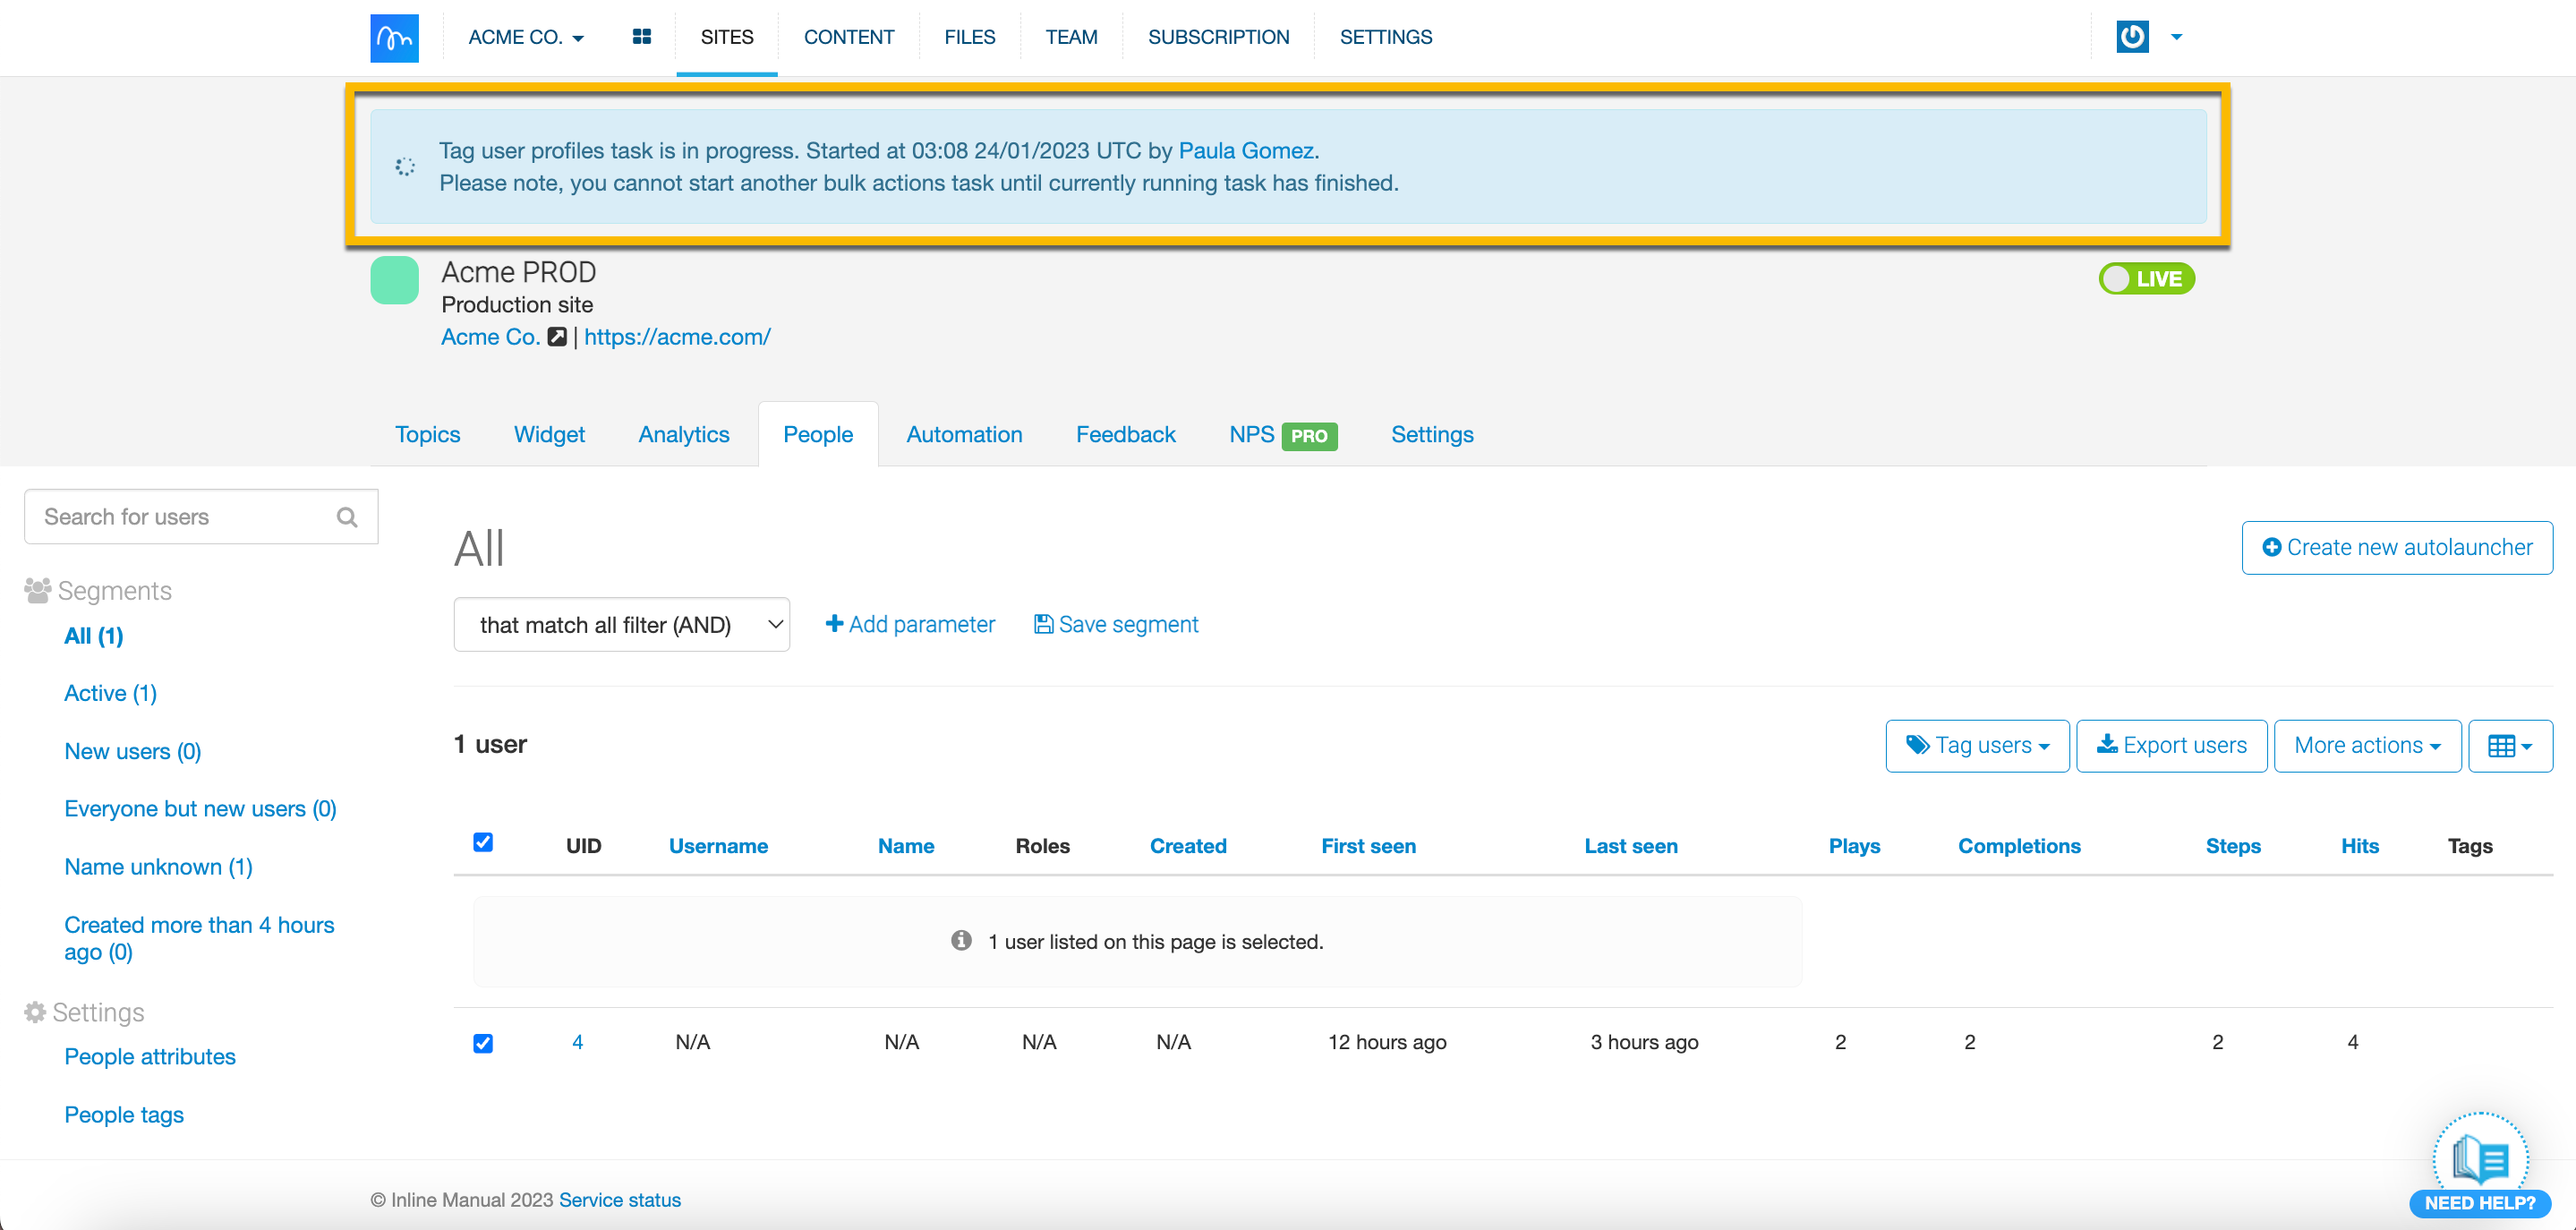This screenshot has width=2576, height=1230.
Task: Click the Inline Manual logo icon
Action: pos(394,38)
